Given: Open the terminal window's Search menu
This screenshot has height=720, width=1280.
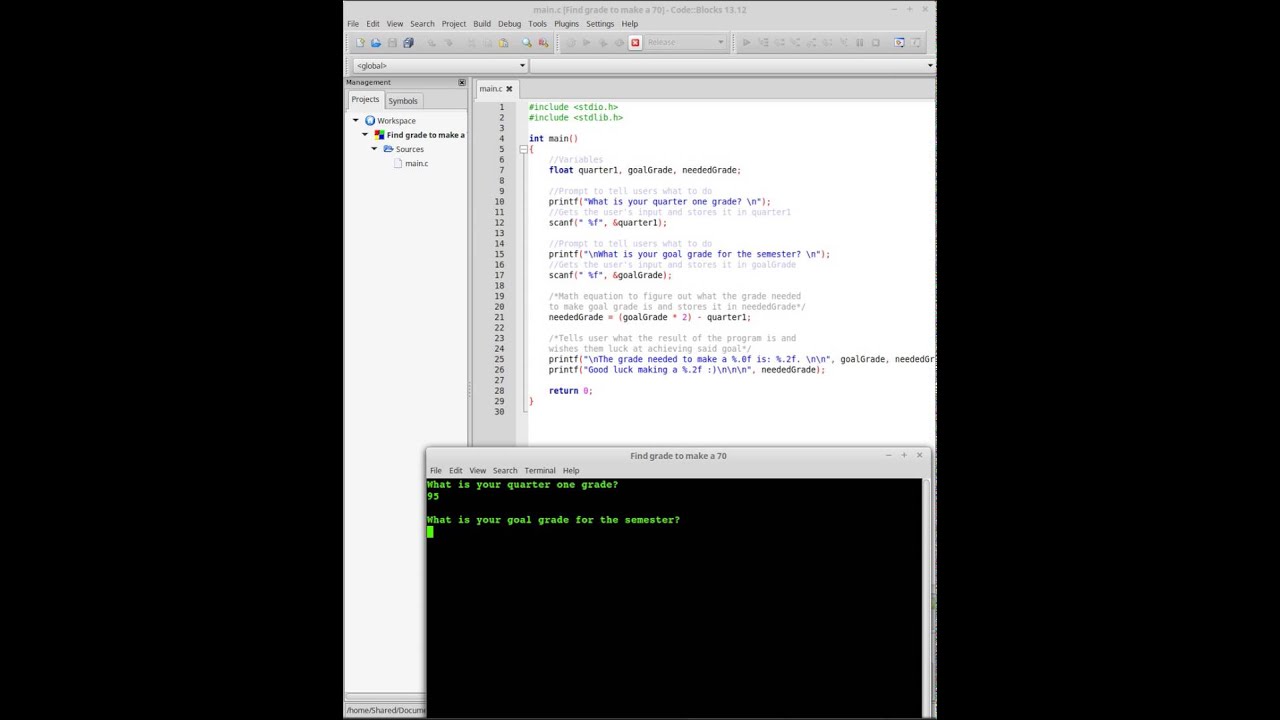Looking at the screenshot, I should [505, 470].
